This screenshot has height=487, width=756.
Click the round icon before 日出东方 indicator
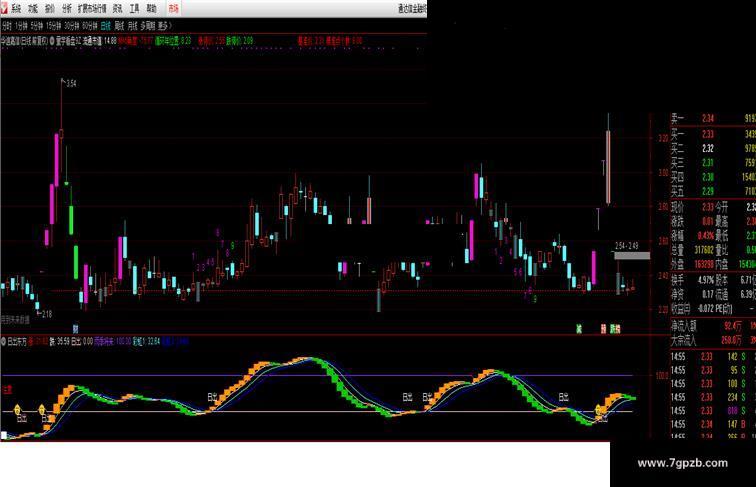3,342
